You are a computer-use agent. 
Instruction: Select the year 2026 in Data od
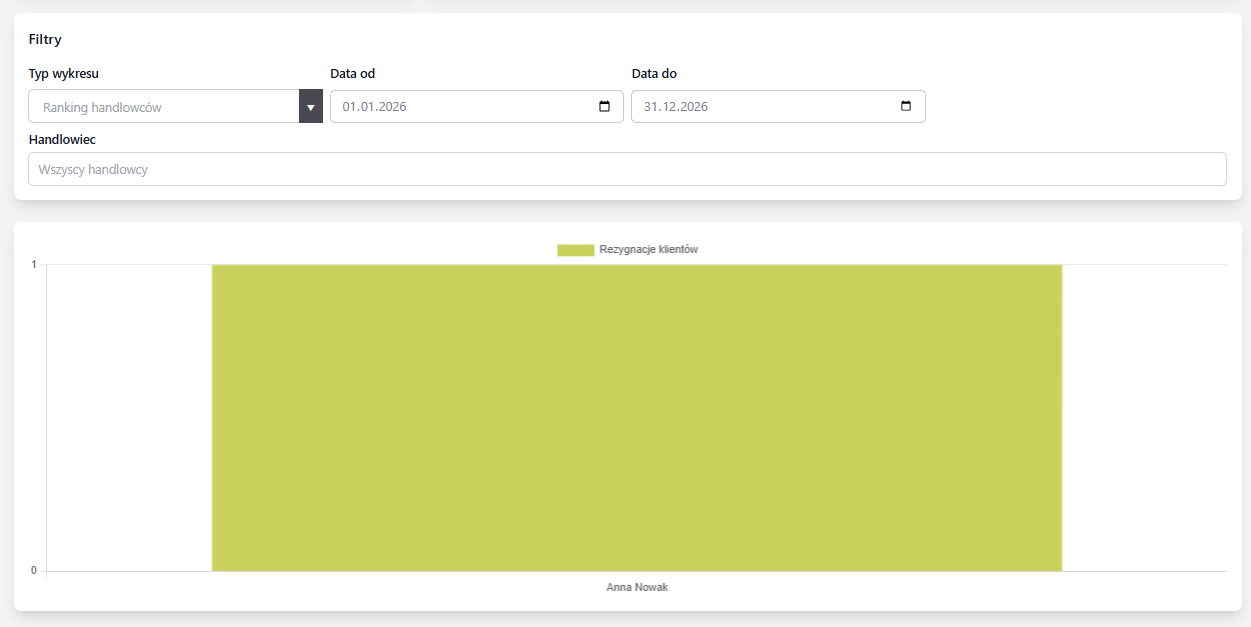(390, 107)
